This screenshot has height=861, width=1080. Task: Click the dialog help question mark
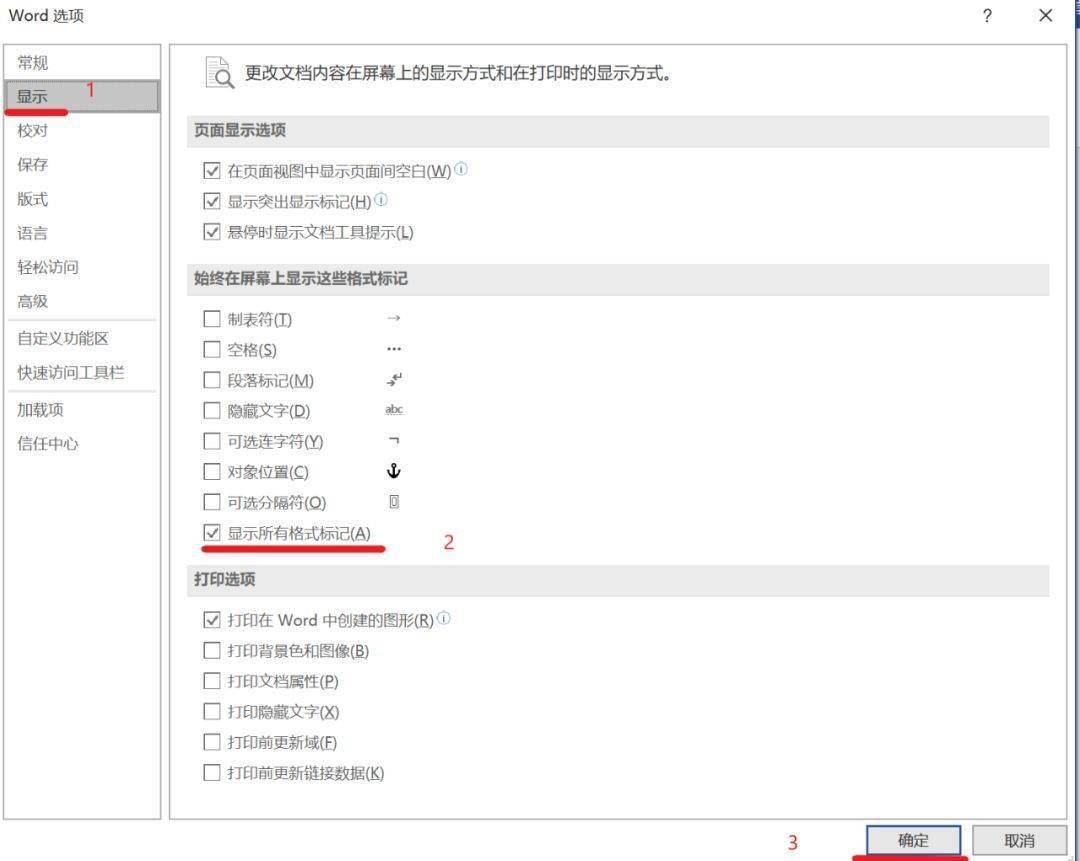pos(987,15)
